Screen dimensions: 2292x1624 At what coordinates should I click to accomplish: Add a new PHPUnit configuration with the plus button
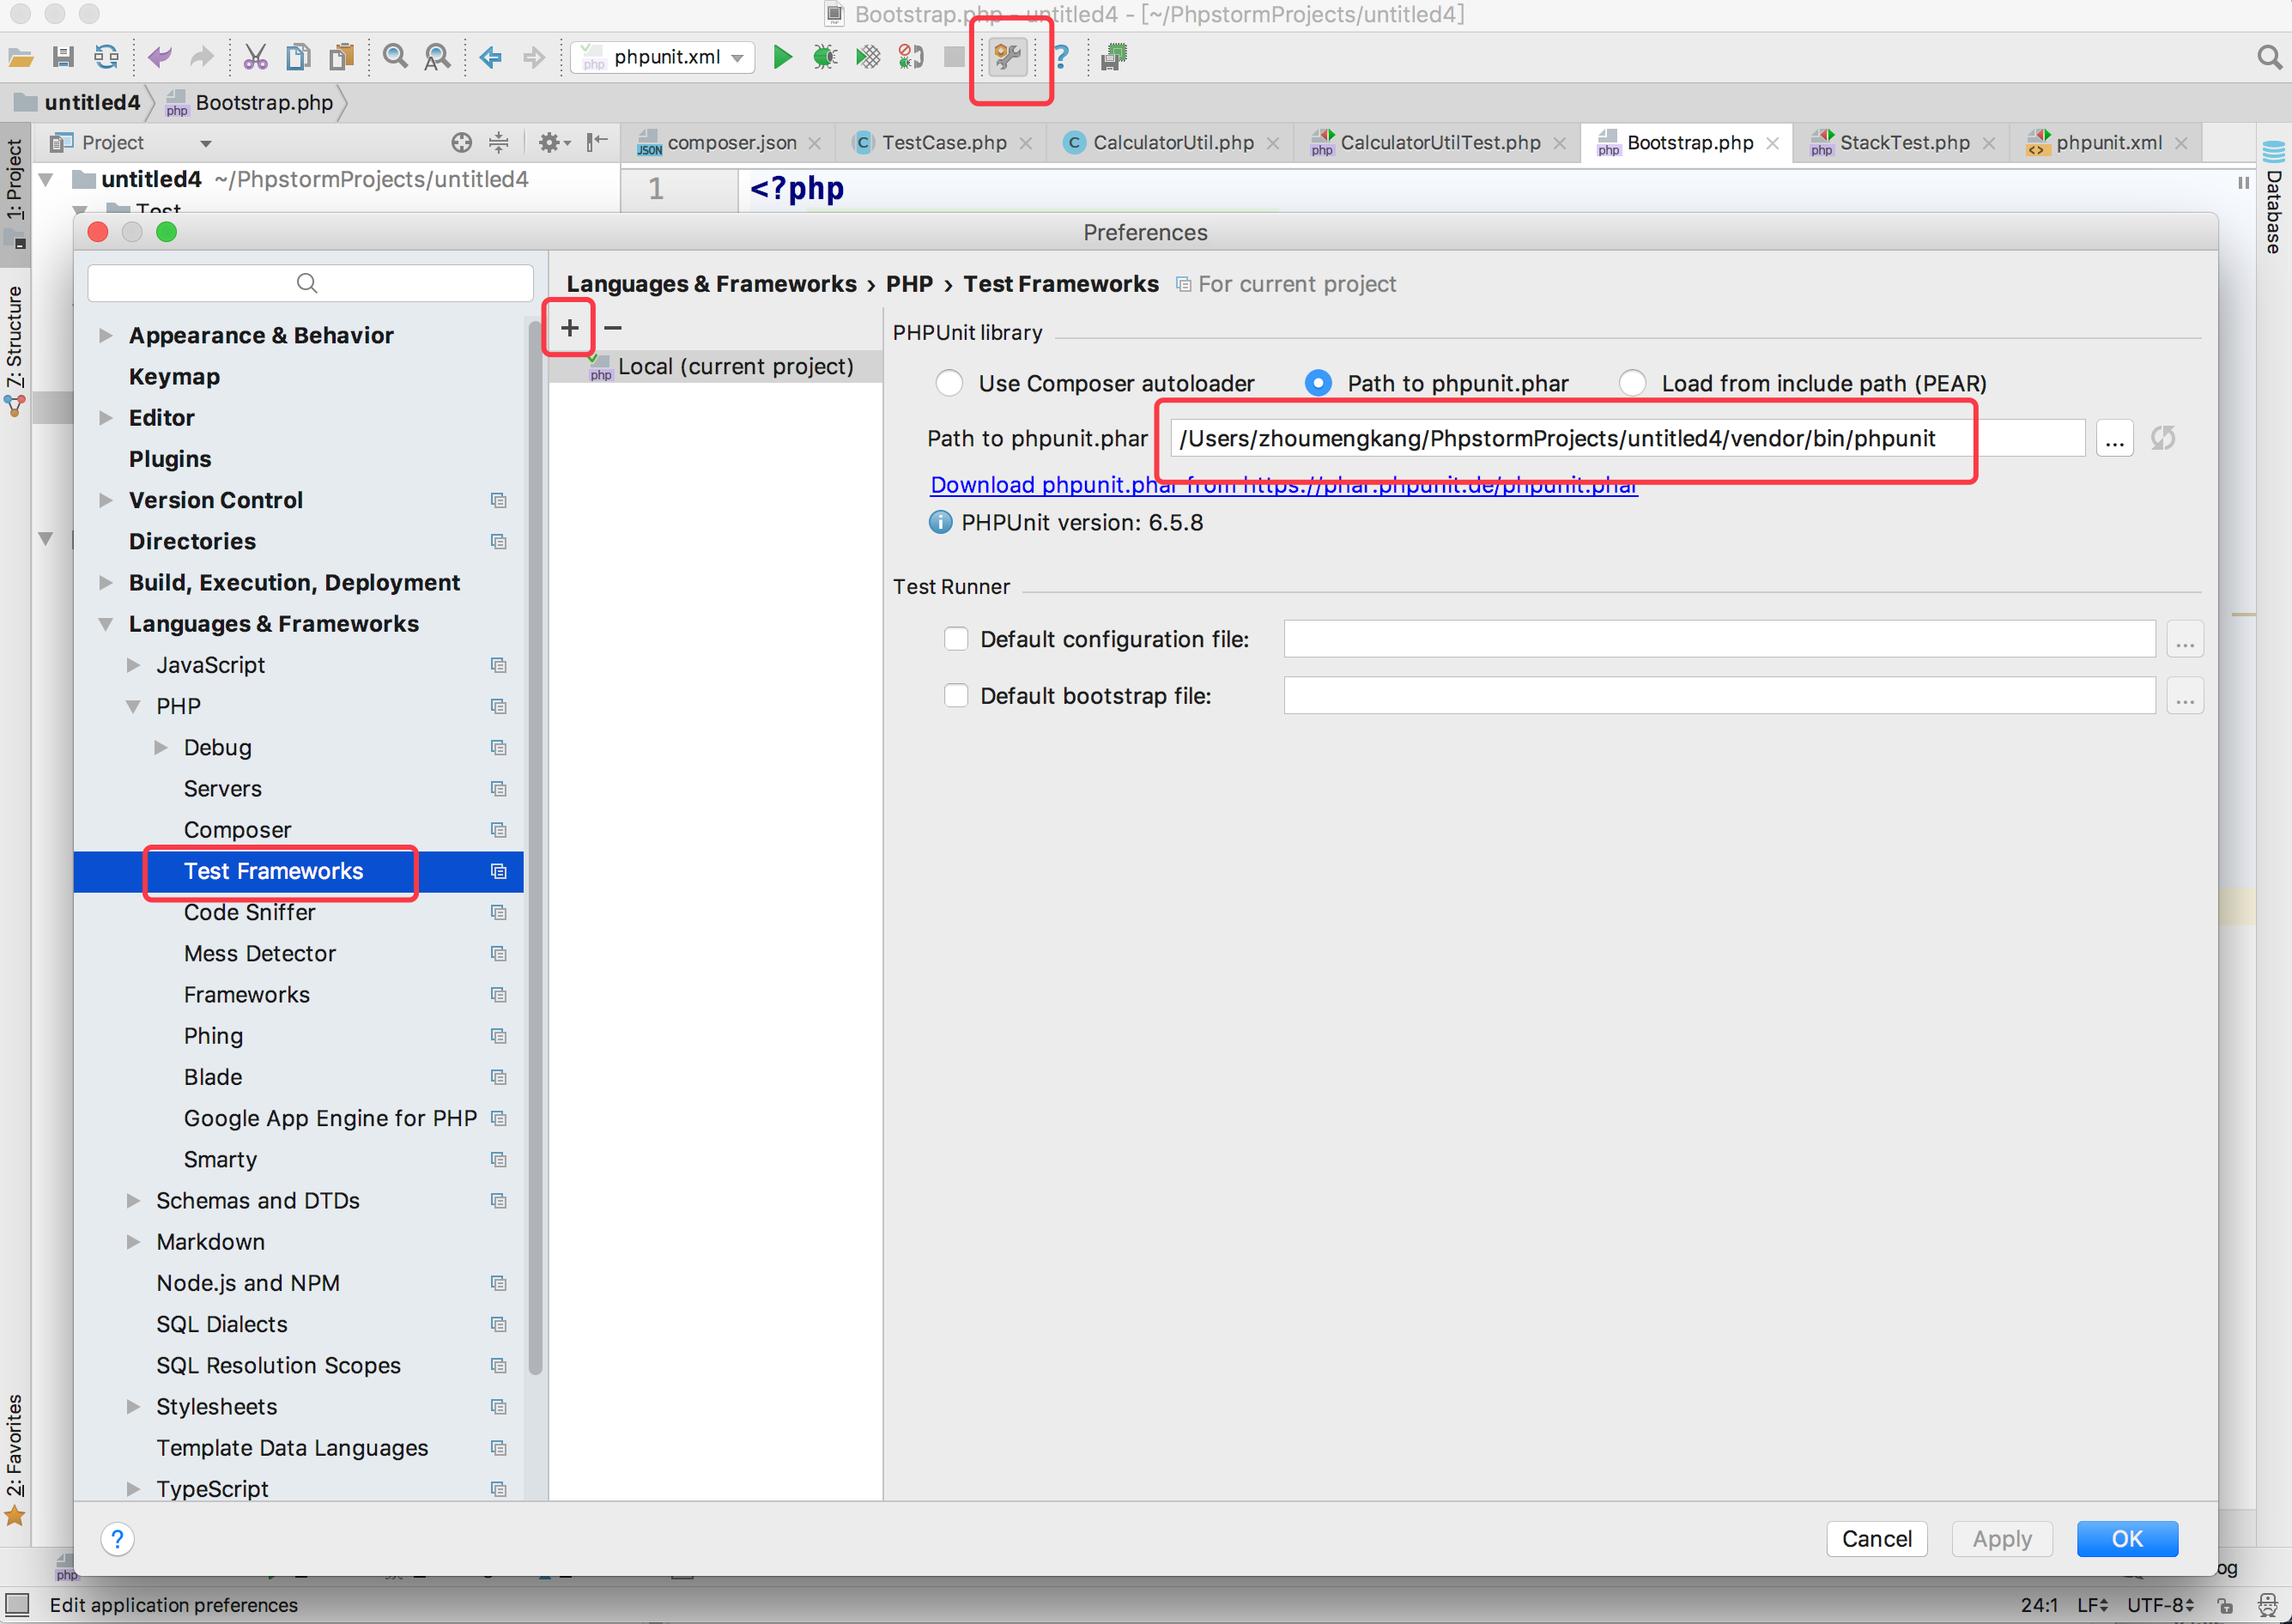click(569, 327)
